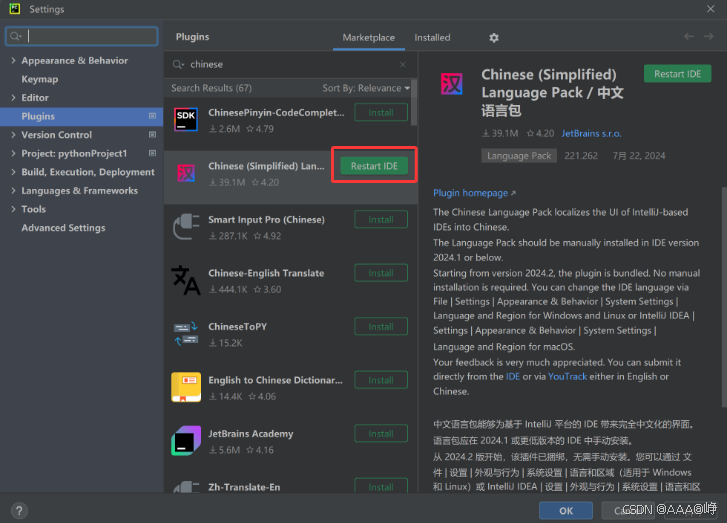The width and height of the screenshot is (727, 523).
Task: Install Chinese-English Translate plugin
Action: (x=381, y=273)
